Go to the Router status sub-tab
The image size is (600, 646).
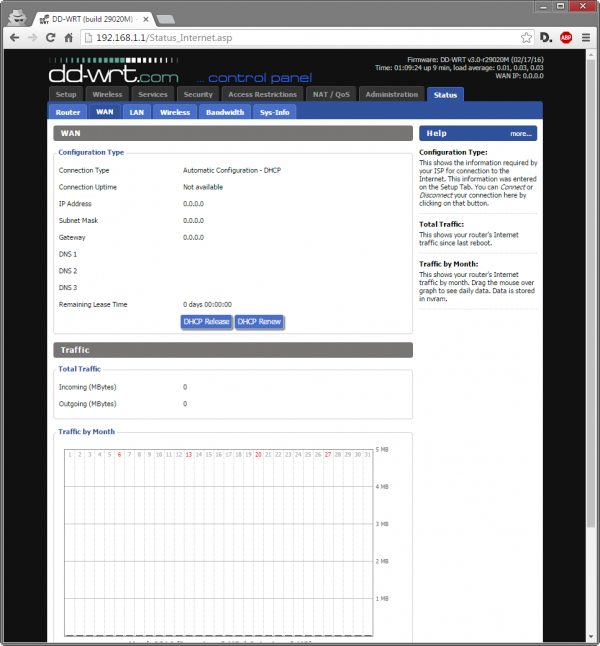click(x=68, y=112)
